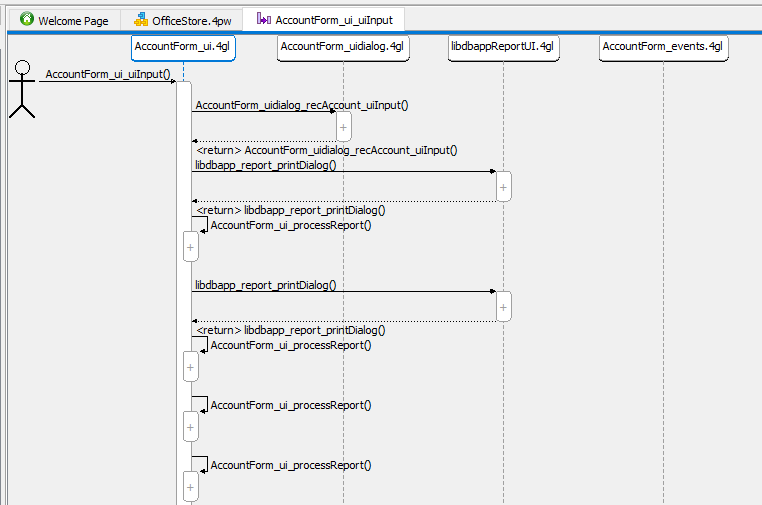Expand the AccountForm_uidialog_recAccount_uiInput activation box
762x505 pixels.
pos(344,127)
